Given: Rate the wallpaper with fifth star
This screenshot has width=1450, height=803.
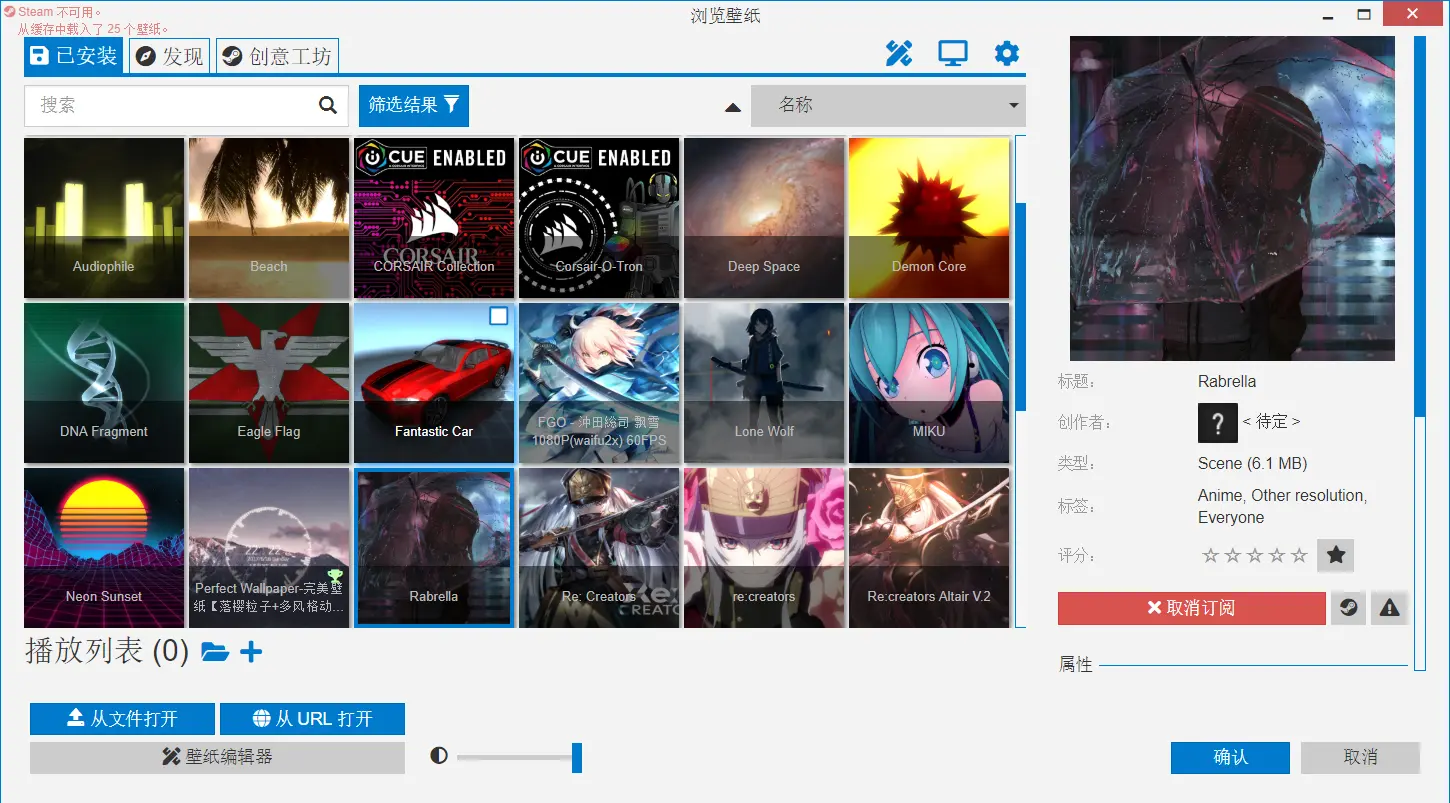Looking at the screenshot, I should pyautogui.click(x=1299, y=555).
